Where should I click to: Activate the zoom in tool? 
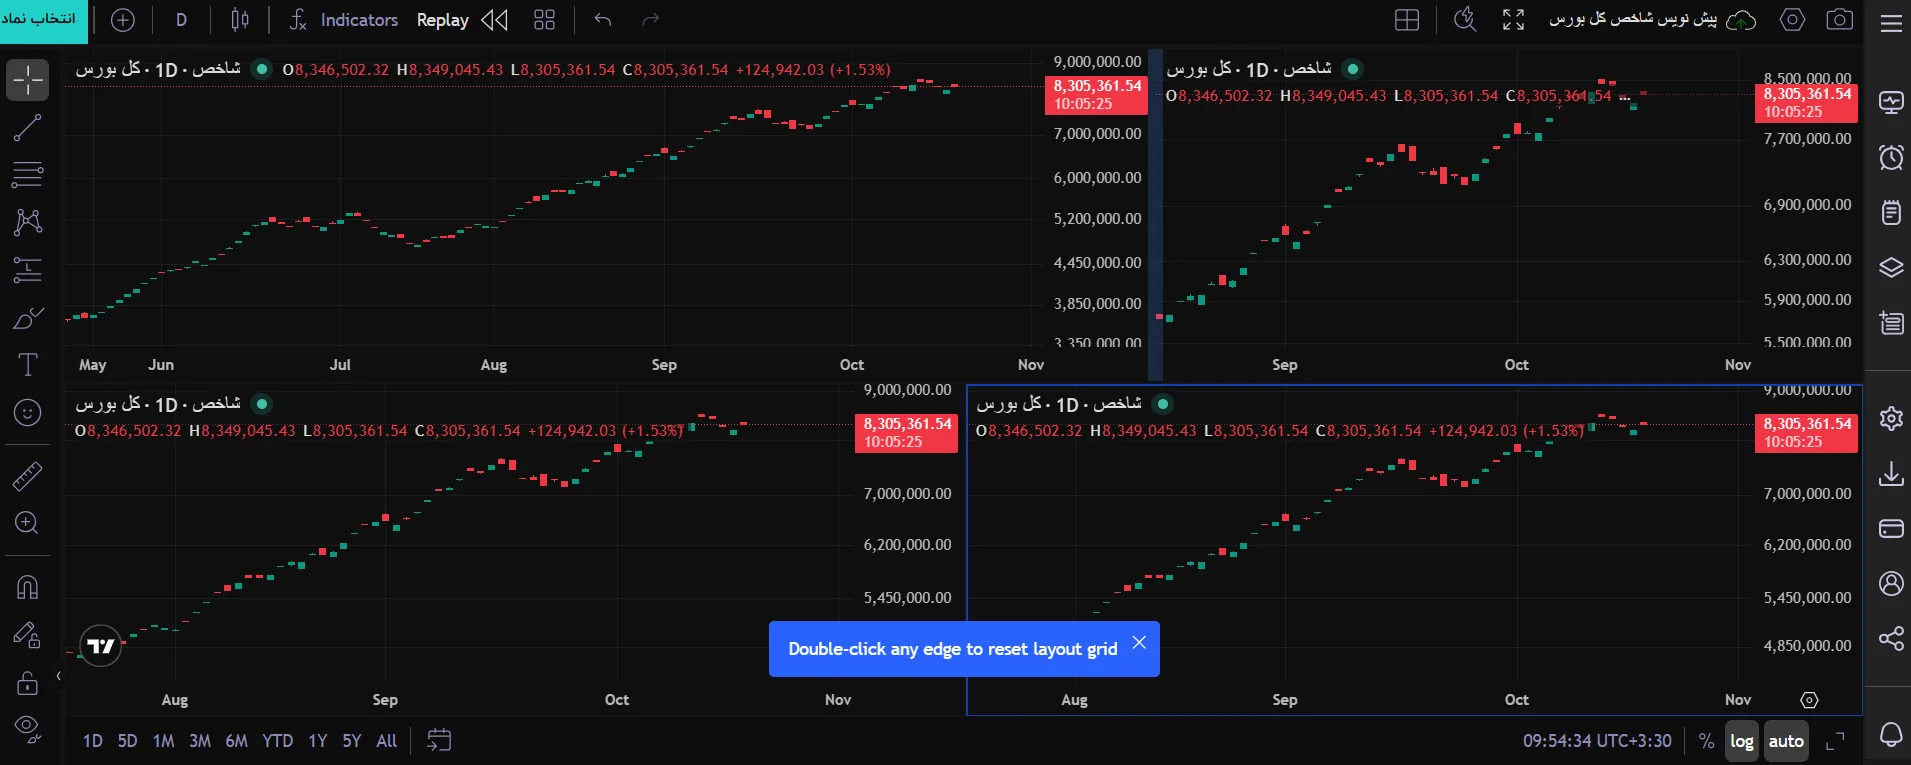click(x=28, y=523)
